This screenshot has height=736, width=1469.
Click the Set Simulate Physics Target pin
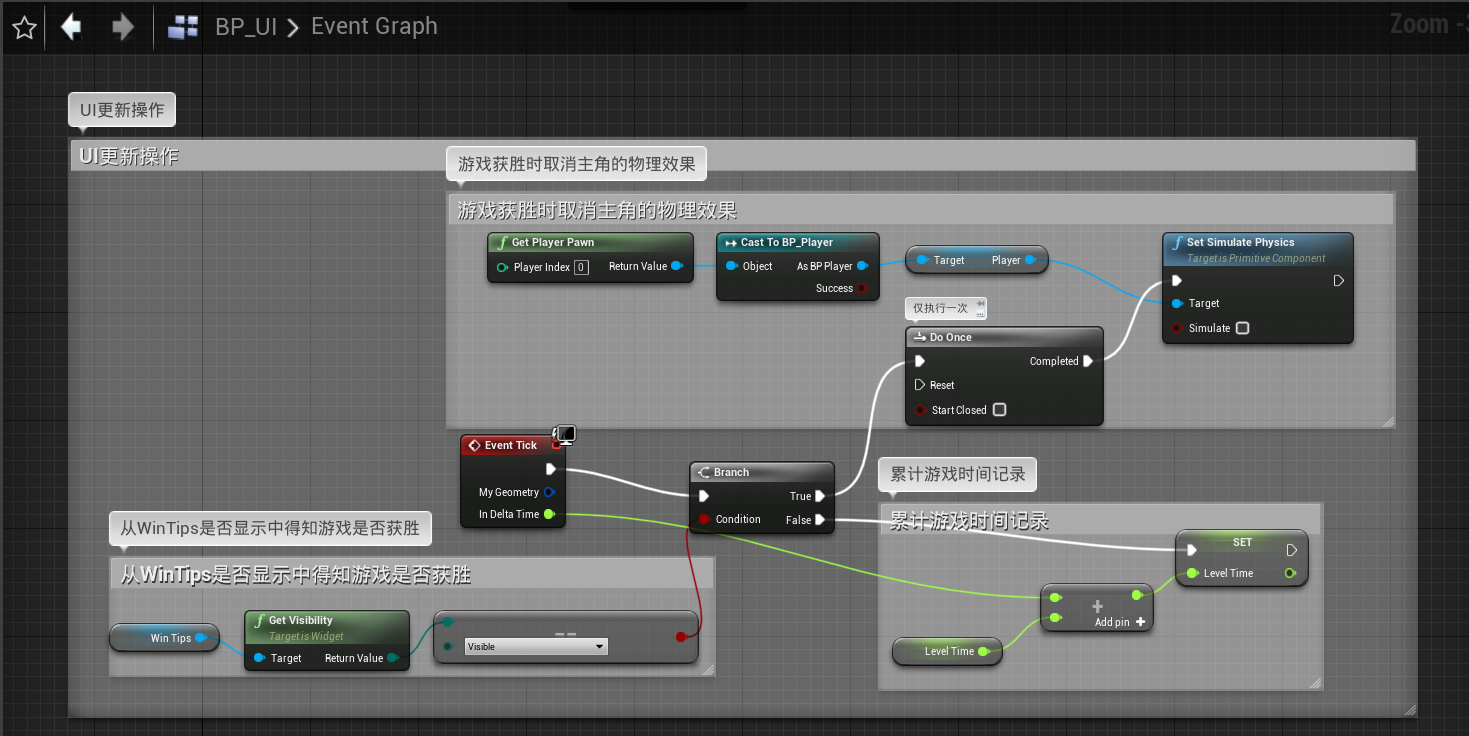coord(1177,303)
